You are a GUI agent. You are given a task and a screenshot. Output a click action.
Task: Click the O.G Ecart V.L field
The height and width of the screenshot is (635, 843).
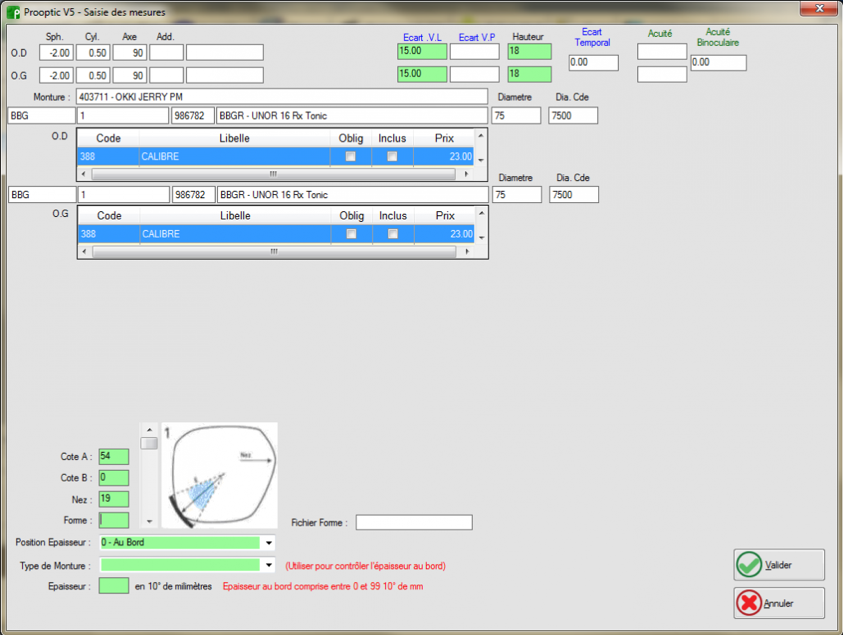tap(422, 74)
